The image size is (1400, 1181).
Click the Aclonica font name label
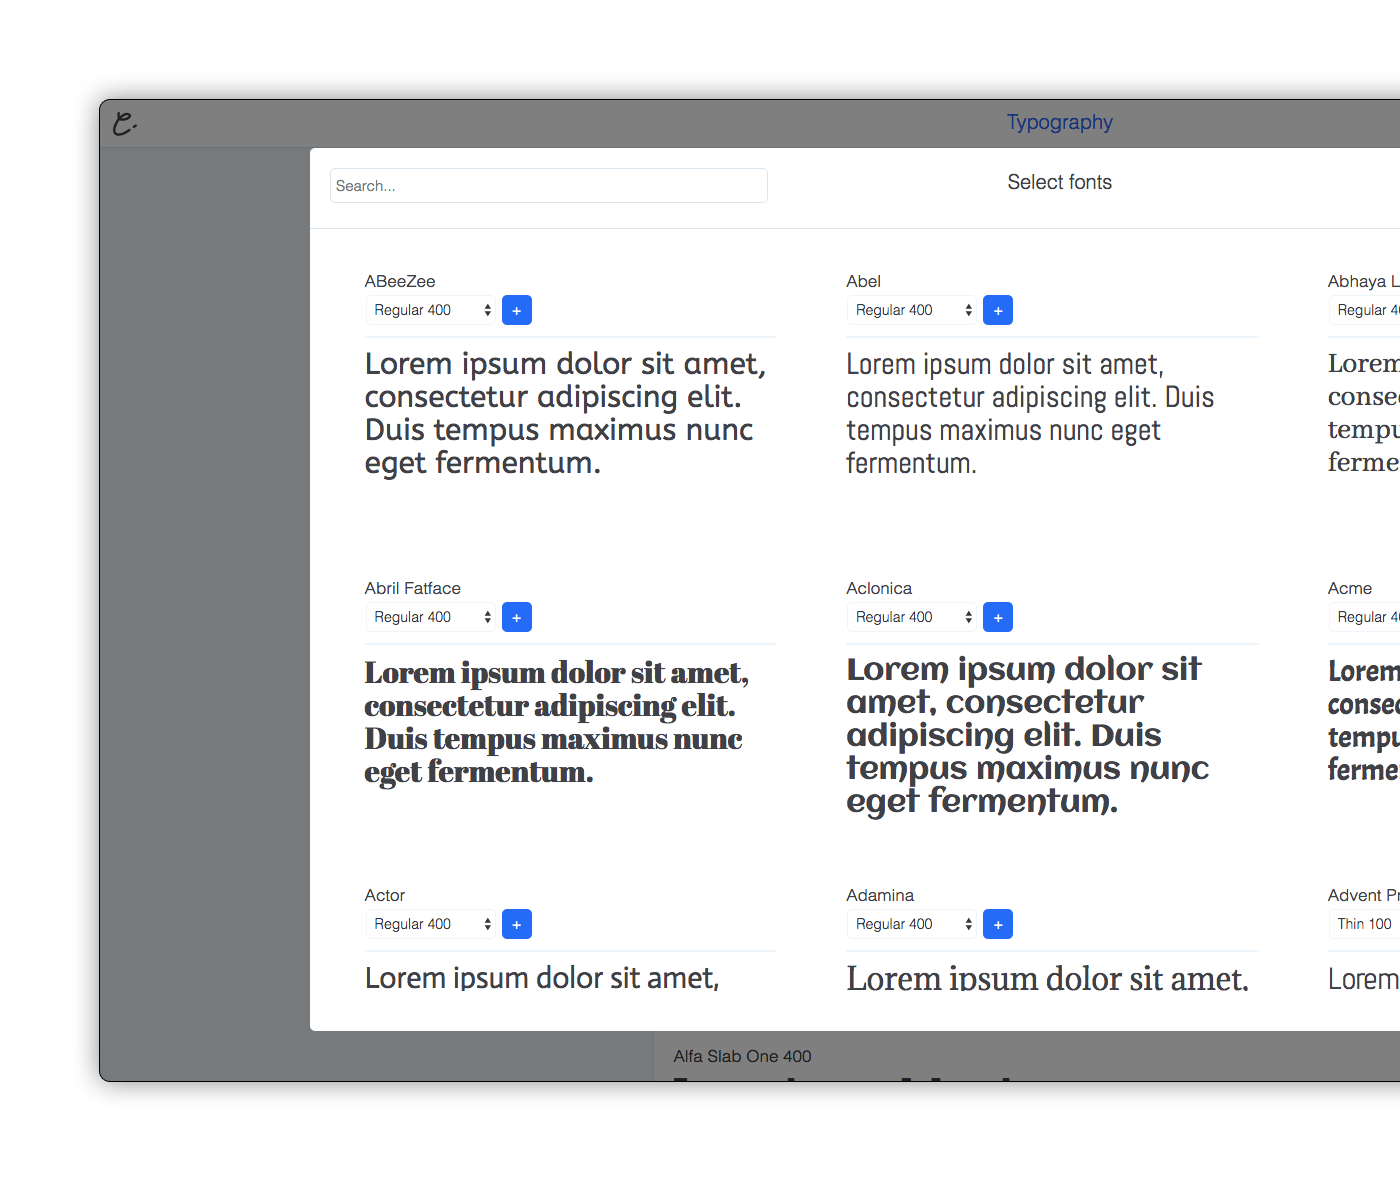[879, 588]
